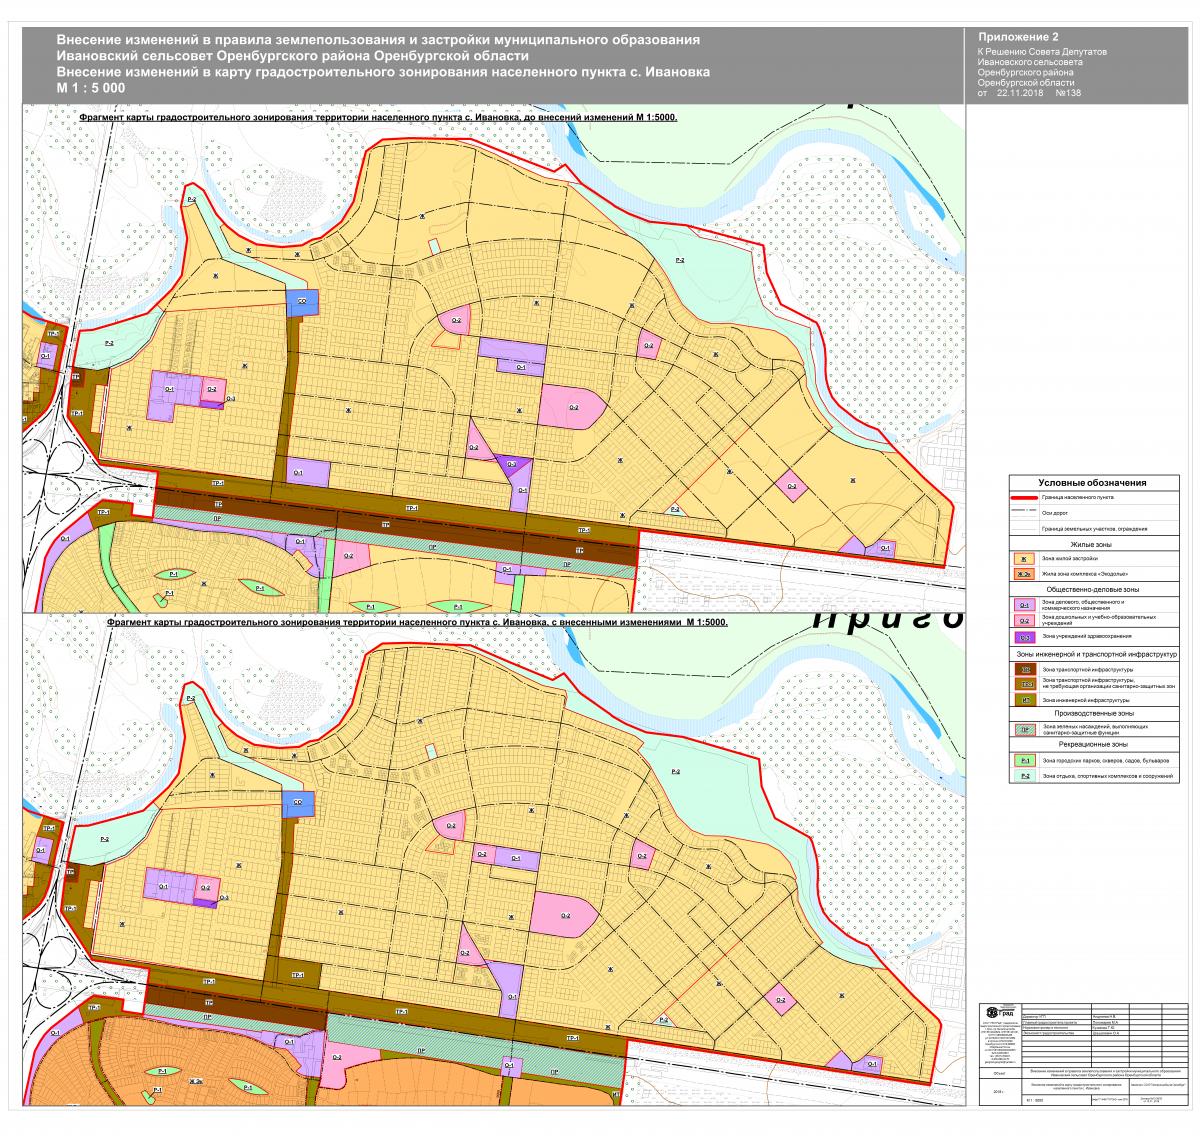Pick the О-1 business zone legend swatch

click(x=1024, y=606)
